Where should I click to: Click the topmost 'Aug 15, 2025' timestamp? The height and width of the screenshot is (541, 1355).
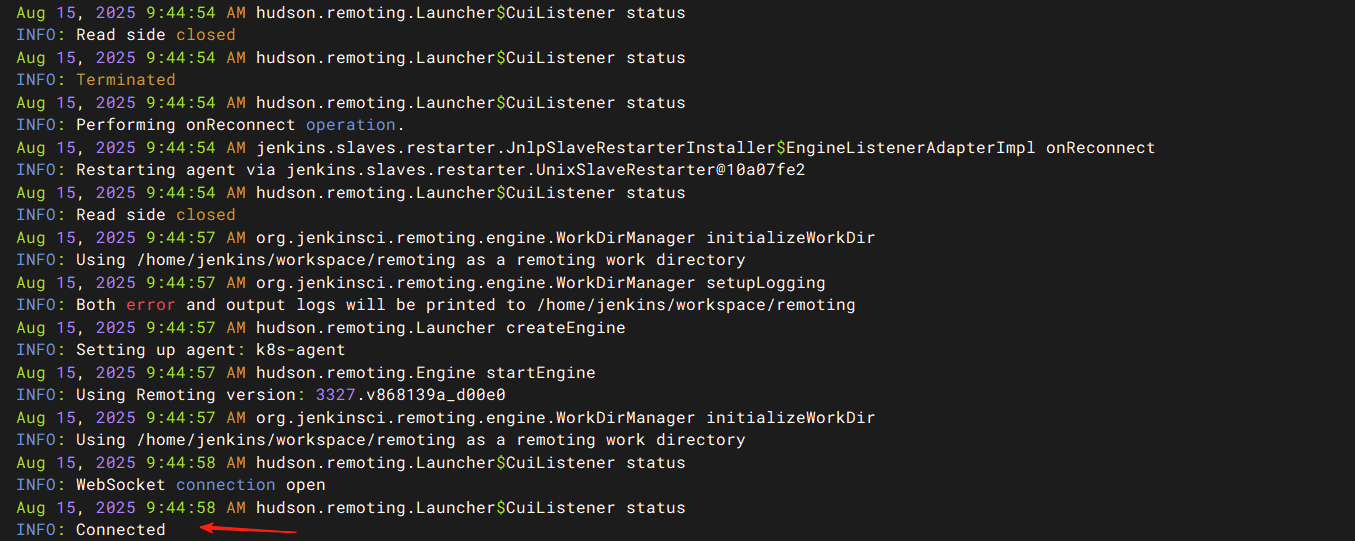76,13
